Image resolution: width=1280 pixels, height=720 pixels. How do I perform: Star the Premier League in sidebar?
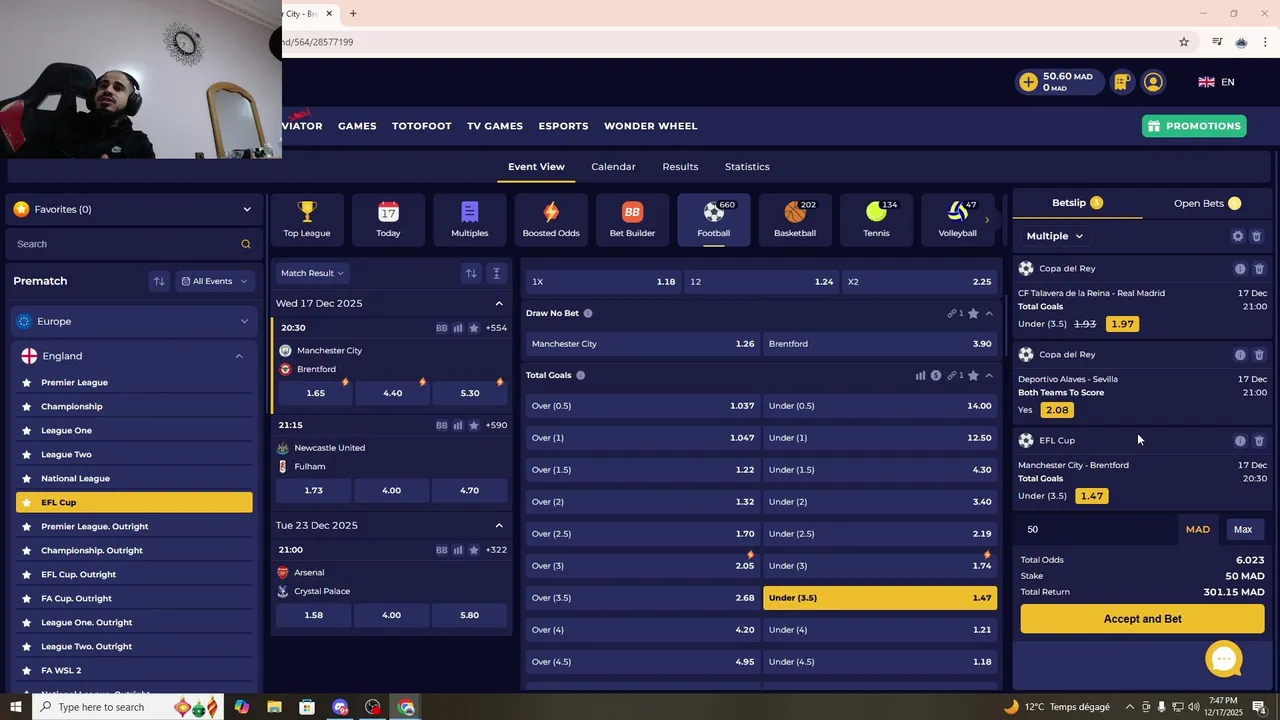pos(25,382)
